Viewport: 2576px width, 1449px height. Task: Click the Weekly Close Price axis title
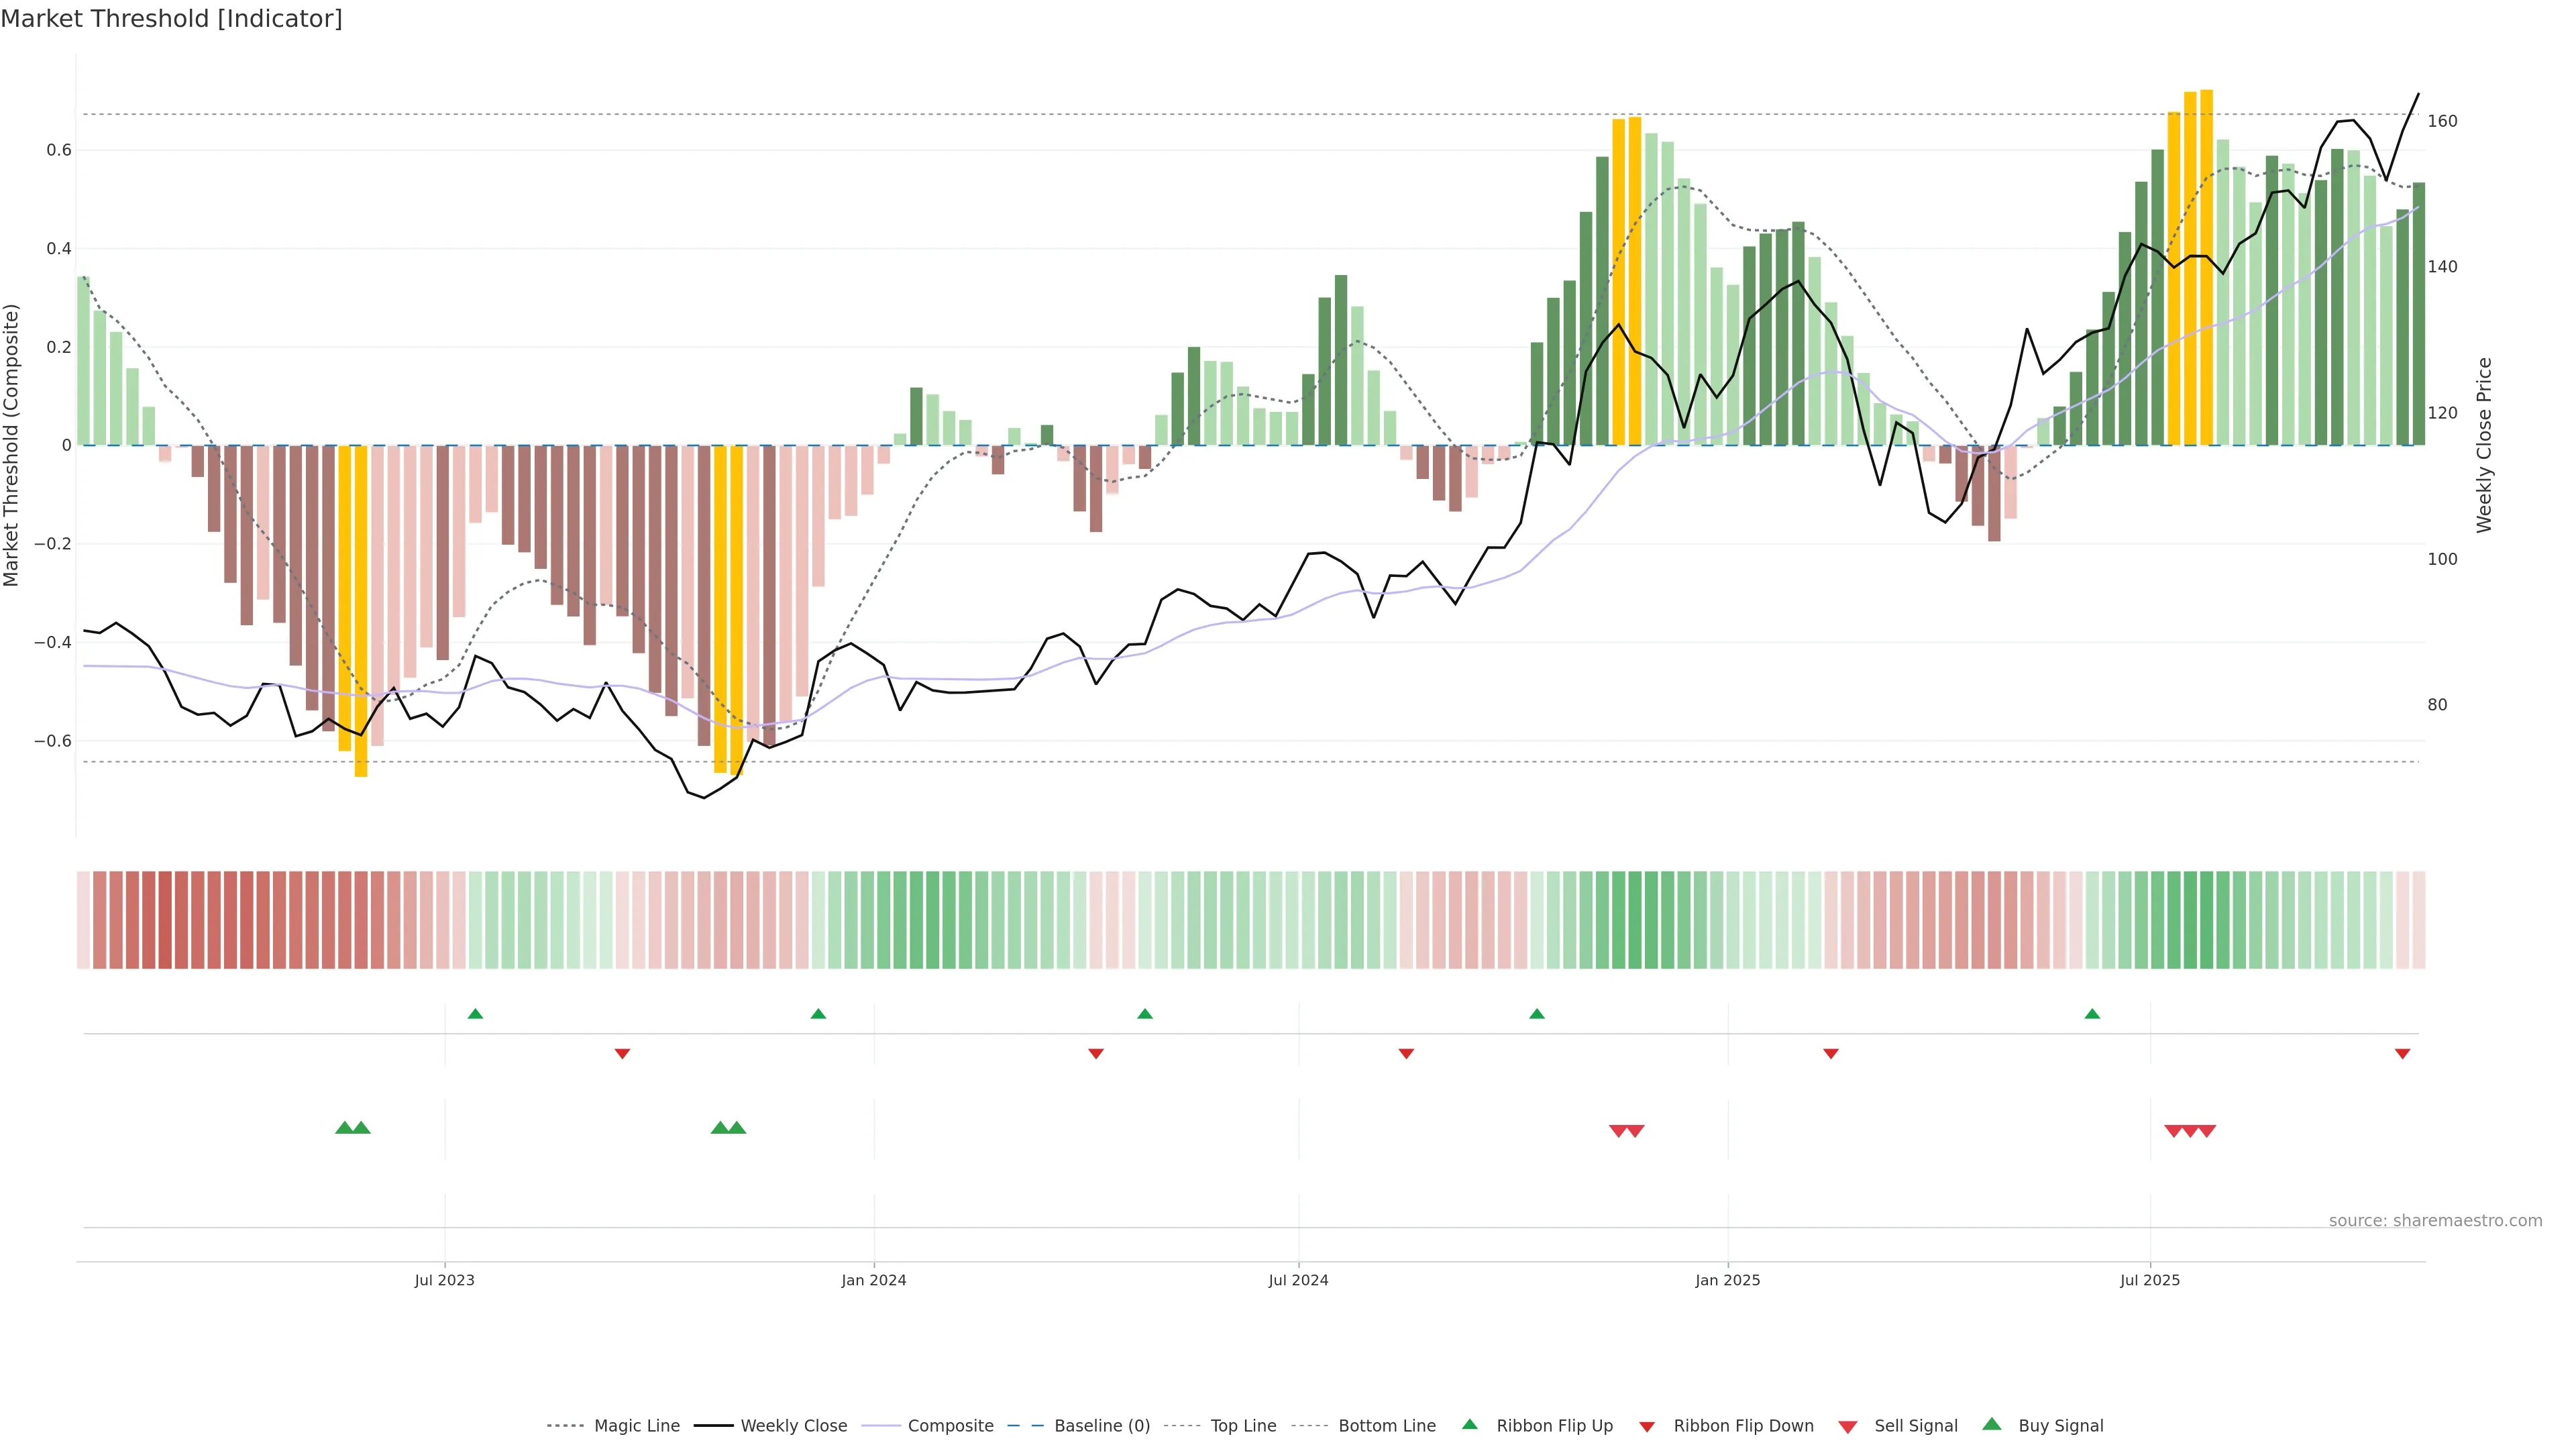2485,445
